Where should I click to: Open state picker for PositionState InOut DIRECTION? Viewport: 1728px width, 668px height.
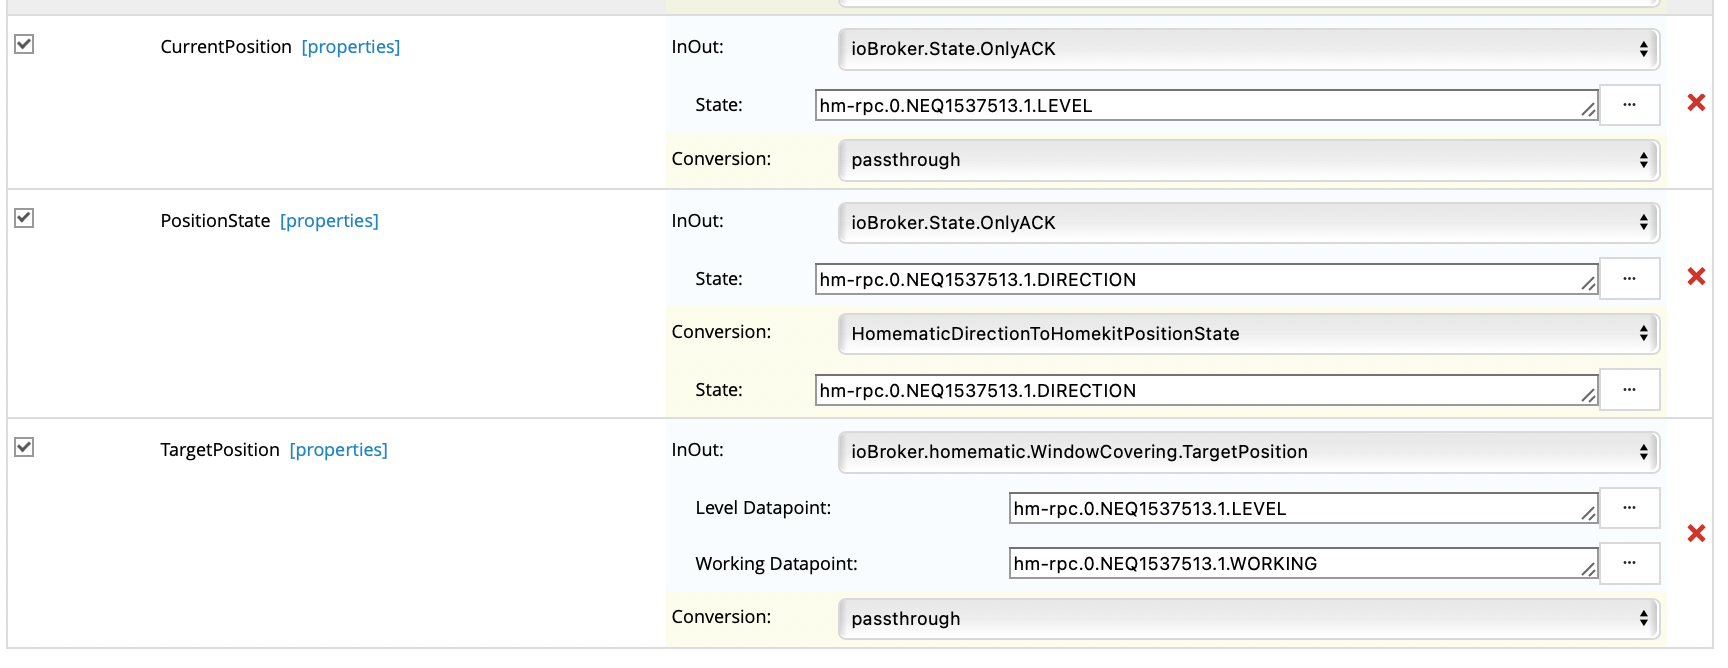pos(1629,279)
